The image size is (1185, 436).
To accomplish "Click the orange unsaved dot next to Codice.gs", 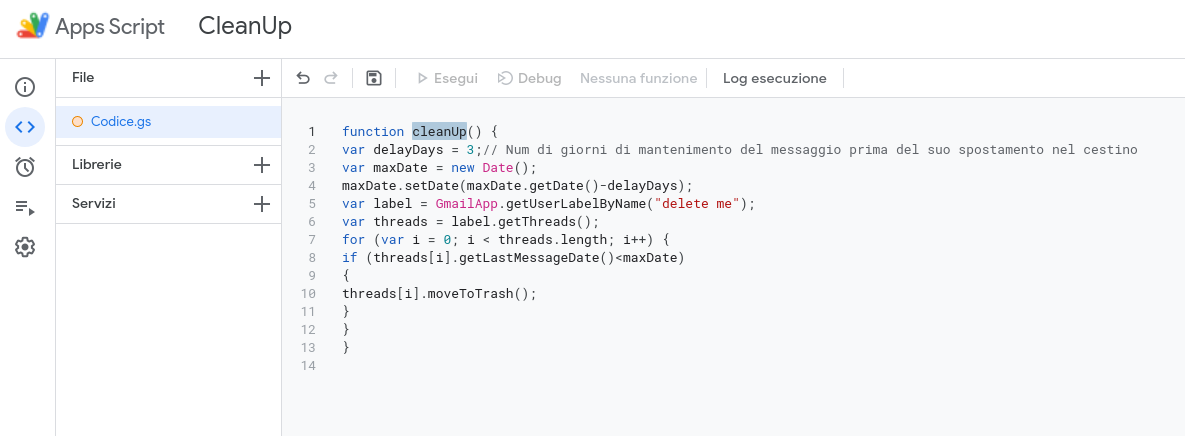I will point(77,122).
